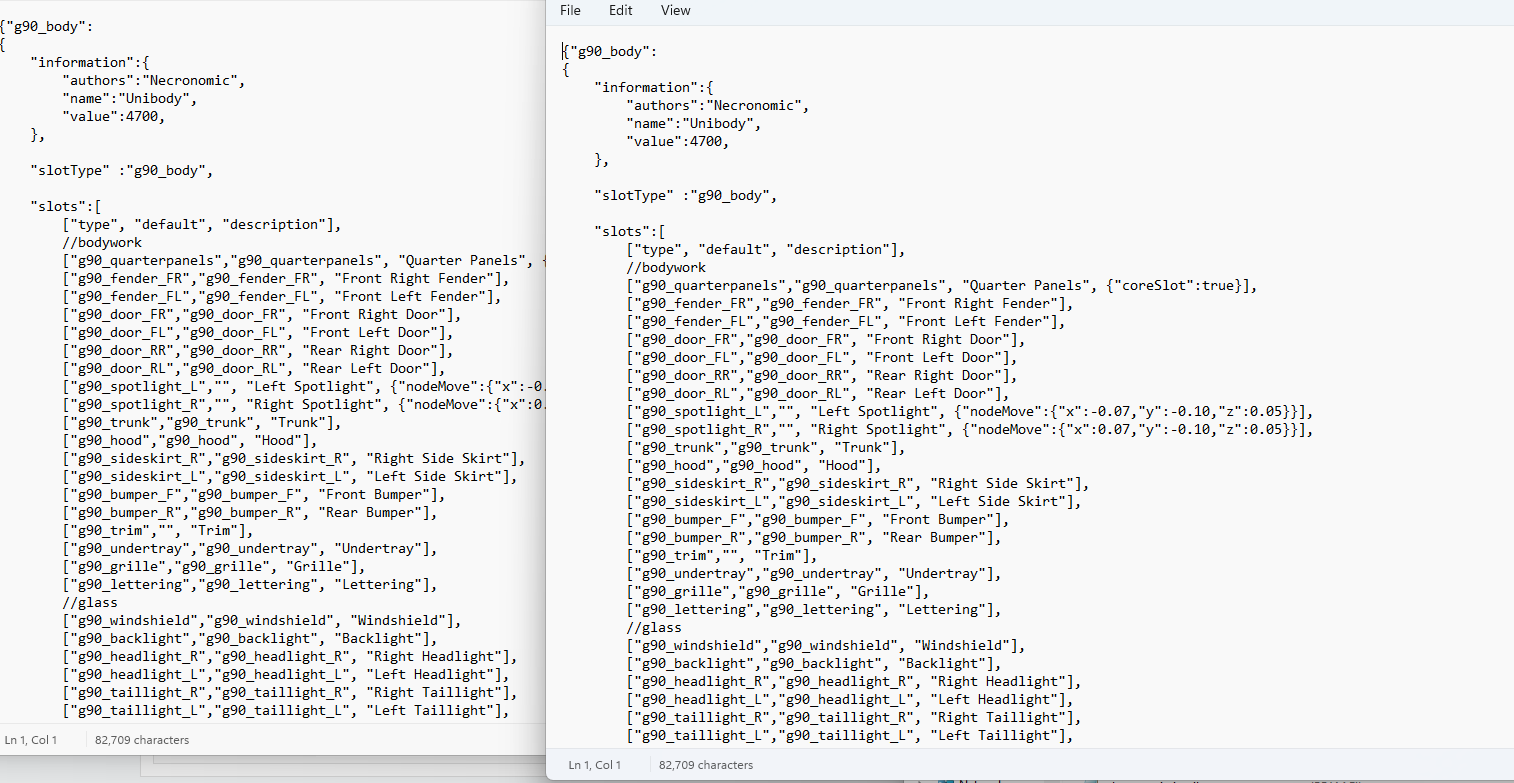Click Front Left Fender line in front window
The image size is (1514, 783).
[847, 321]
